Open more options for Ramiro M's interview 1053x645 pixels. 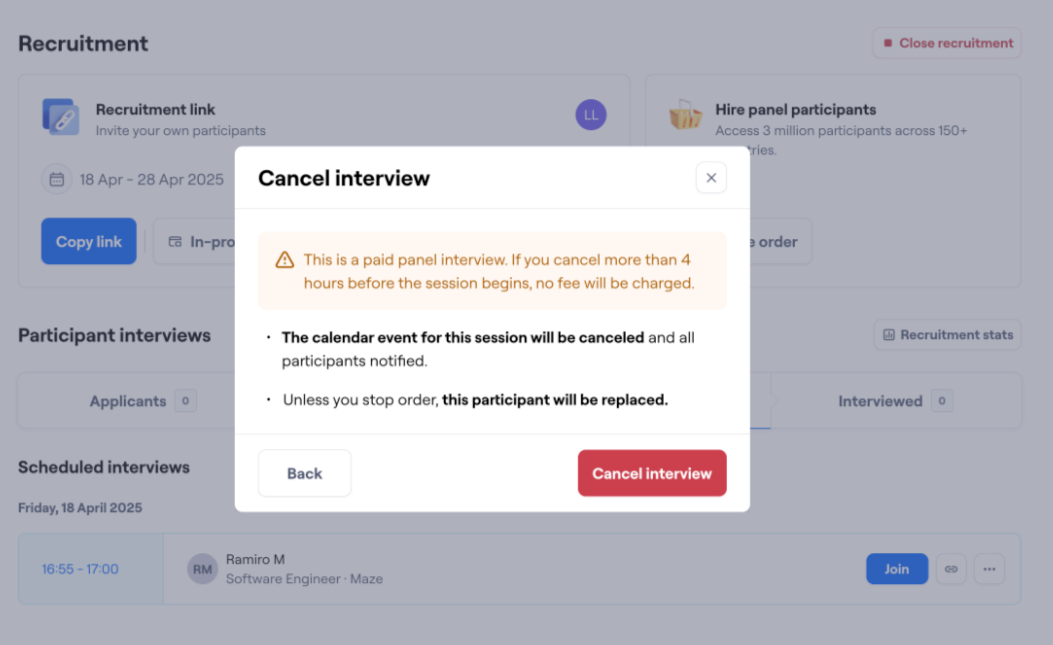[x=989, y=568]
